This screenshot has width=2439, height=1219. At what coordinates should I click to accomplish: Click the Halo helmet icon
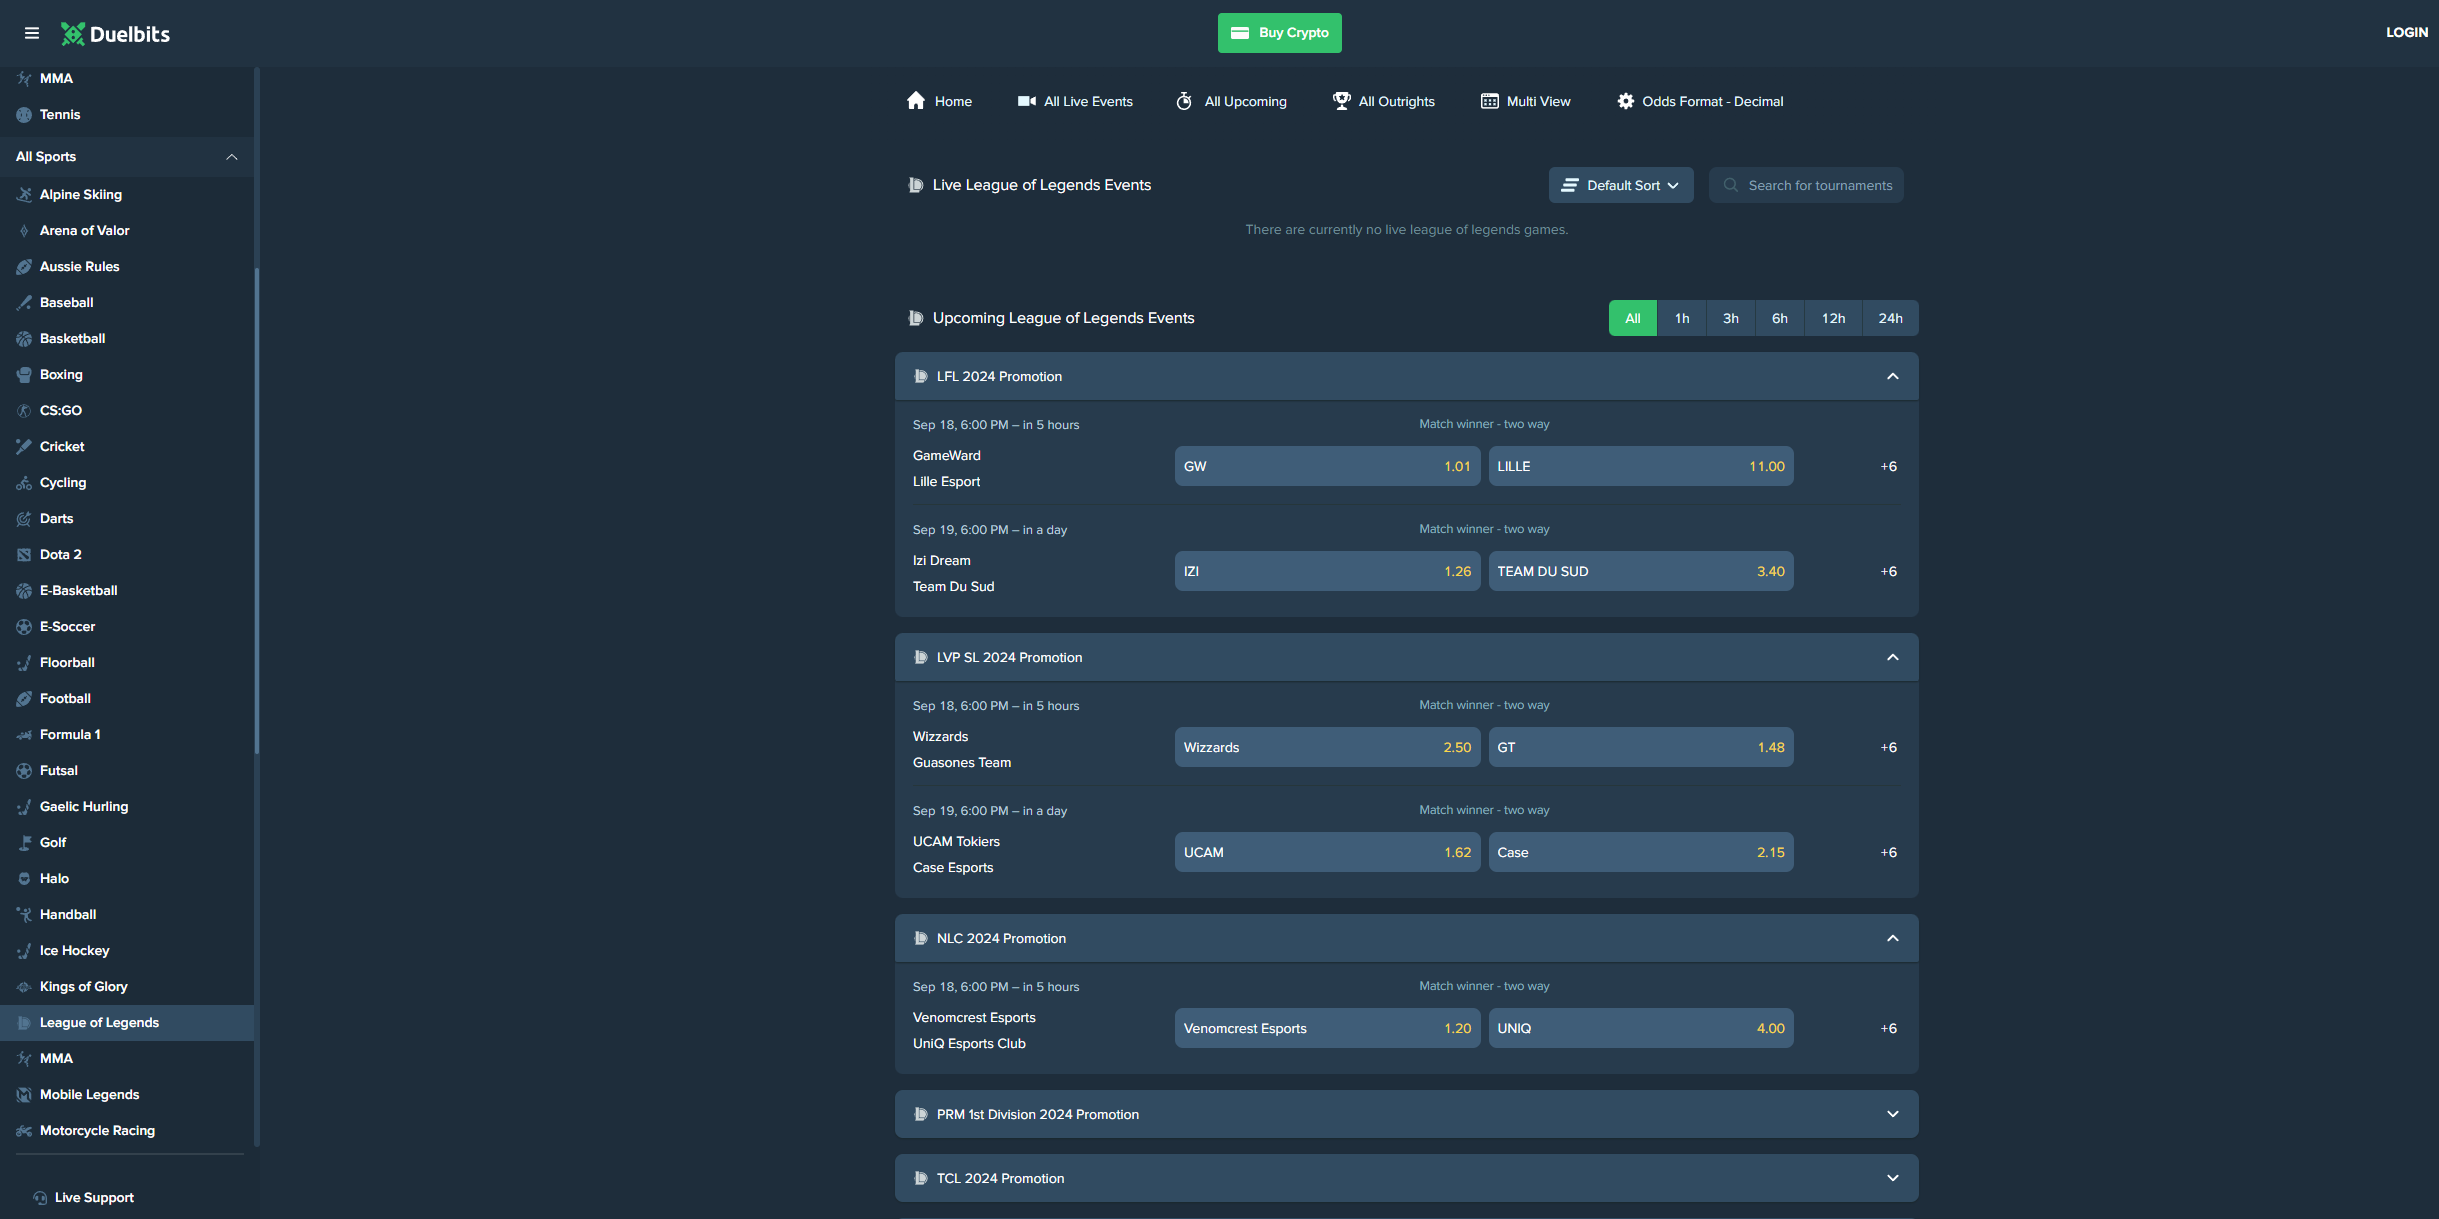[24, 879]
